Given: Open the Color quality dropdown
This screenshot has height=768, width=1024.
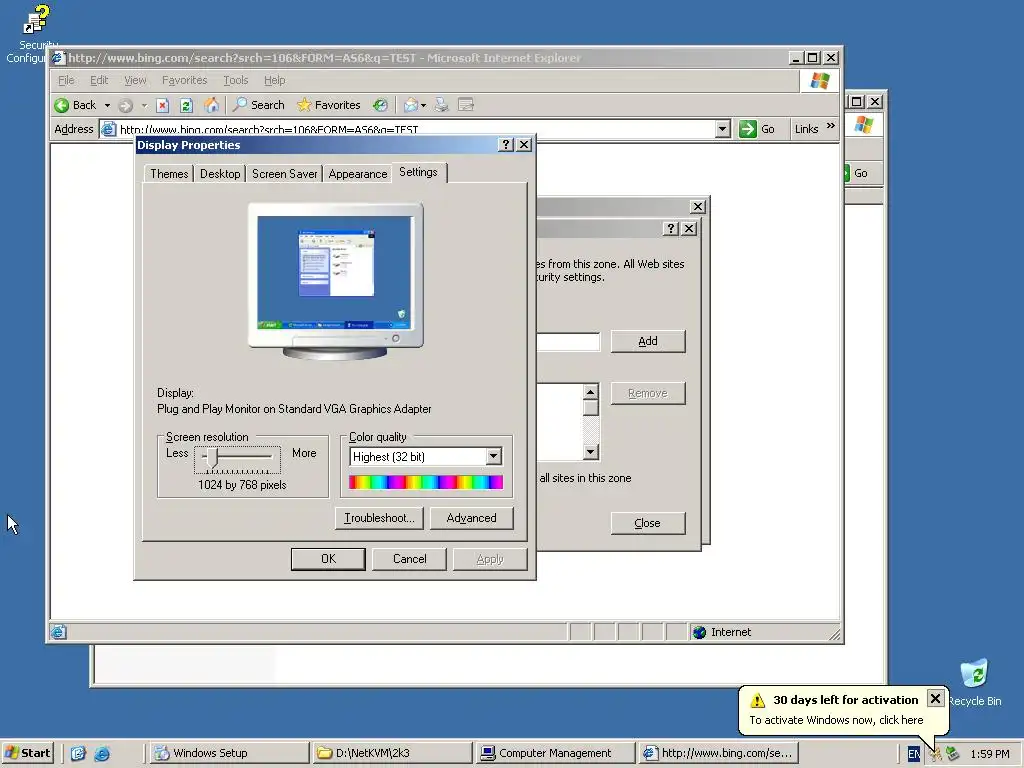Looking at the screenshot, I should [x=494, y=456].
